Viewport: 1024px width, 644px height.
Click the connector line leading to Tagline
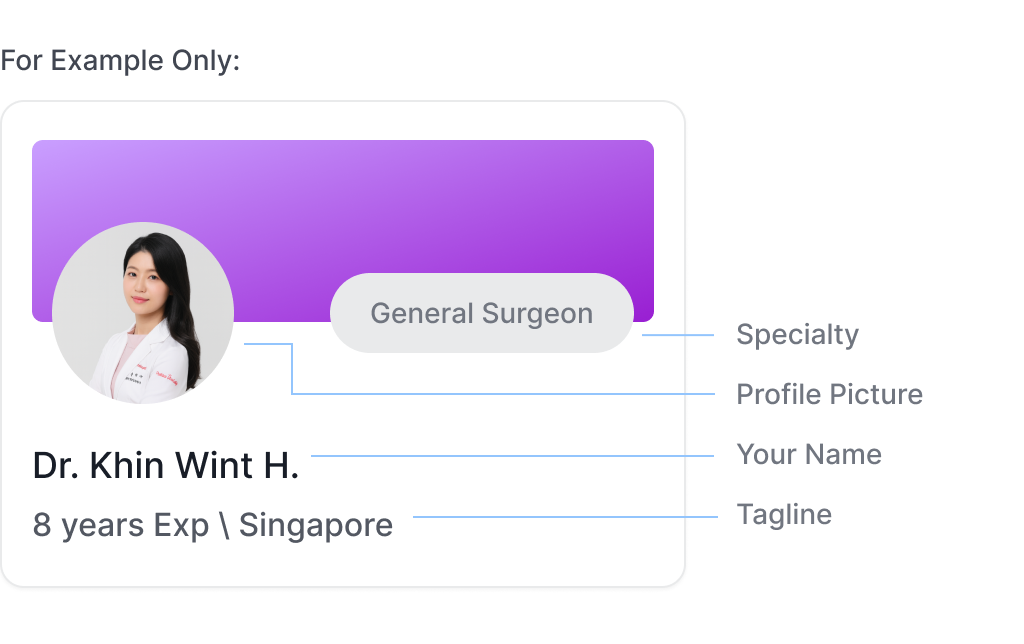point(565,517)
